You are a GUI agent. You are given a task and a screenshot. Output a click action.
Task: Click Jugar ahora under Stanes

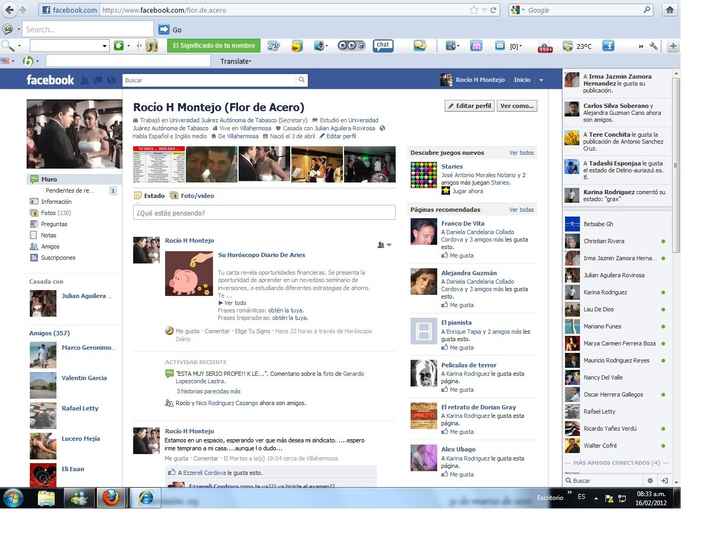[x=467, y=191]
